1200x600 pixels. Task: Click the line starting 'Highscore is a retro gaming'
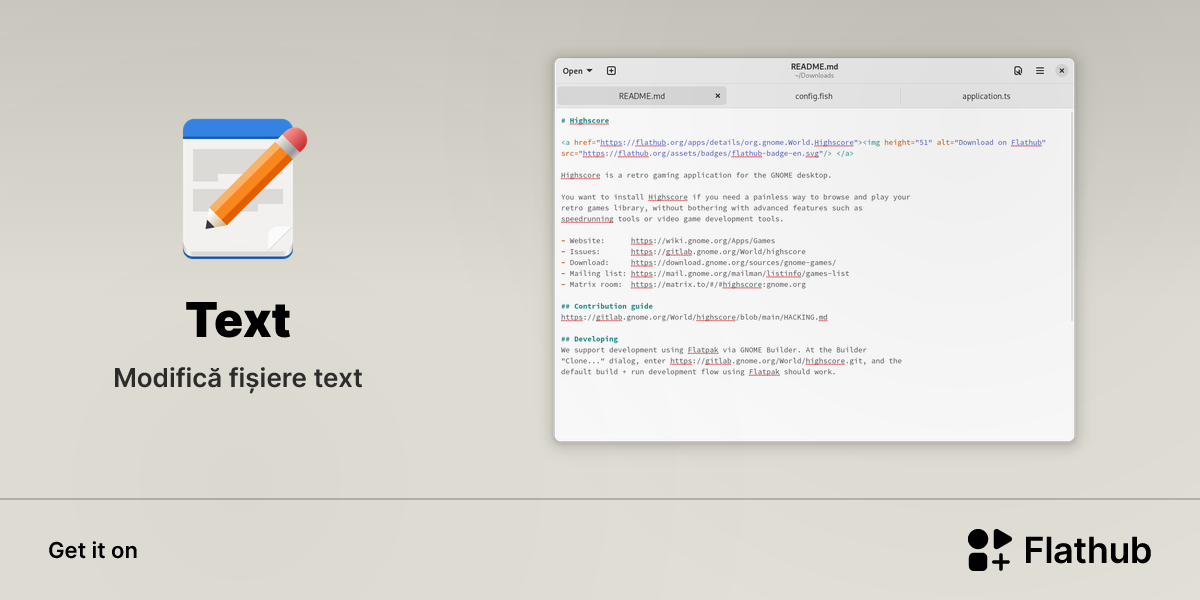[696, 175]
